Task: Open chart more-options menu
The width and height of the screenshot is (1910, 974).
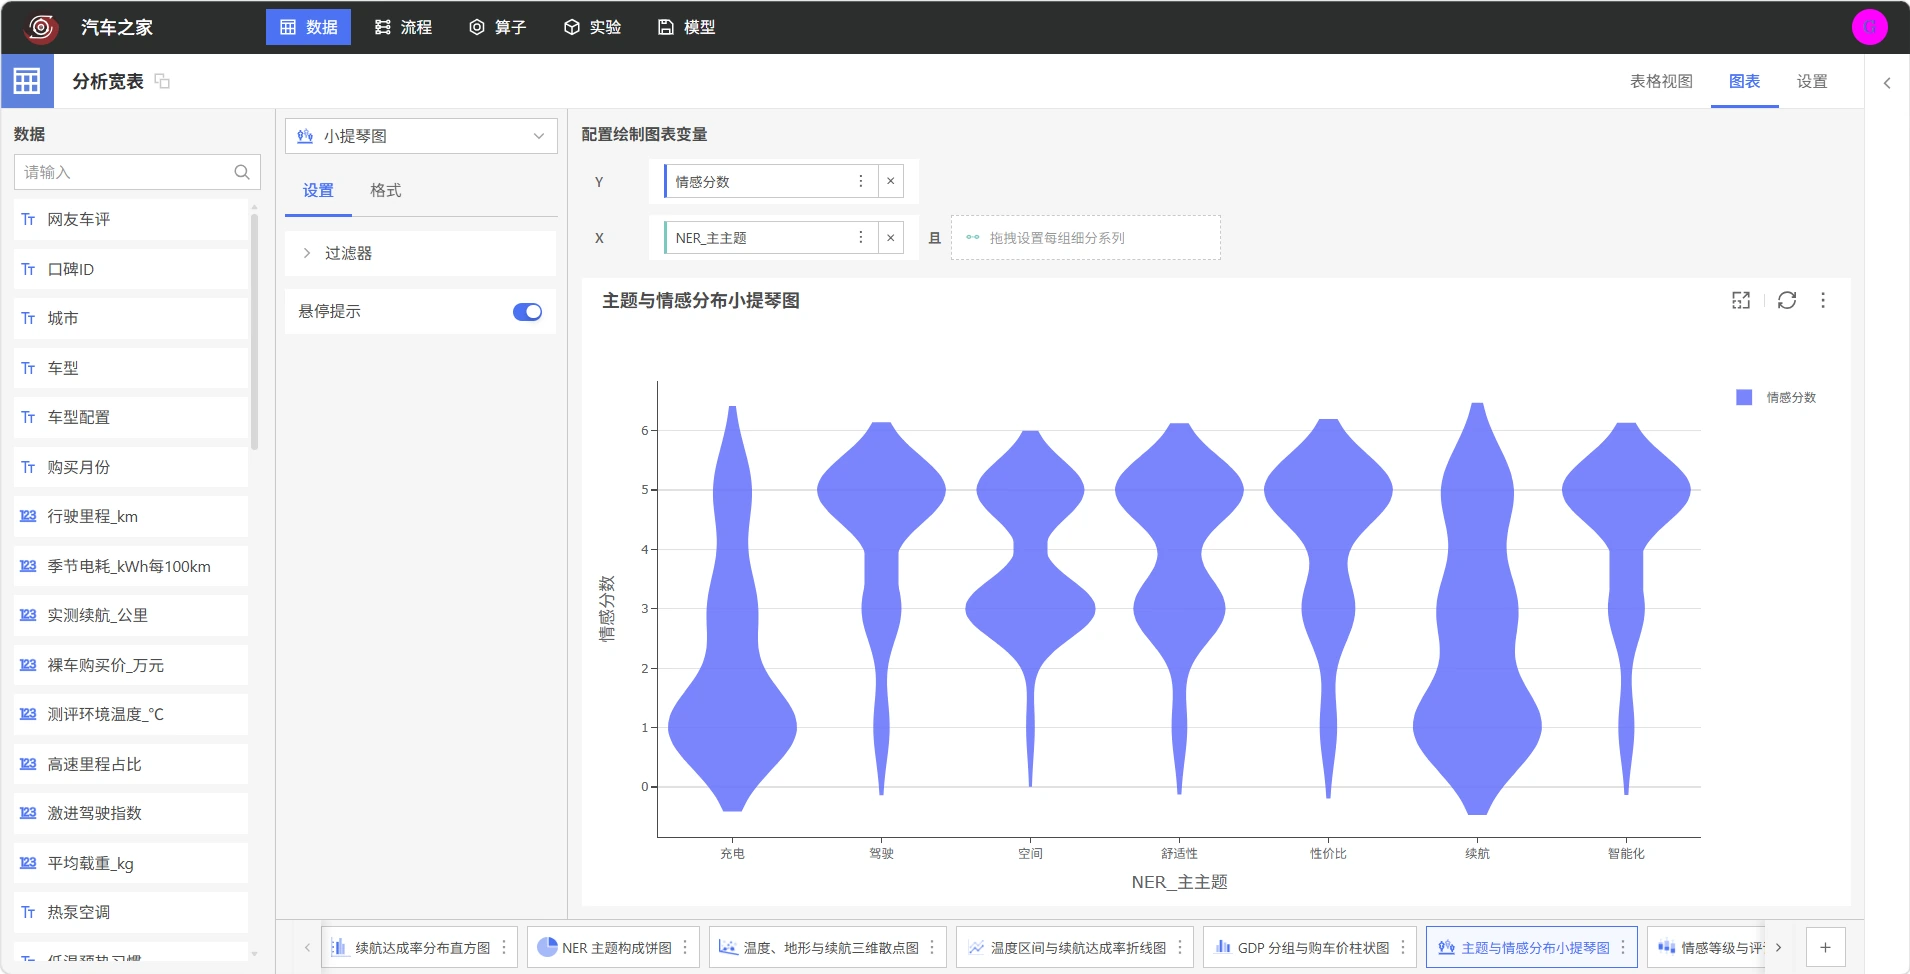Action: 1823,300
